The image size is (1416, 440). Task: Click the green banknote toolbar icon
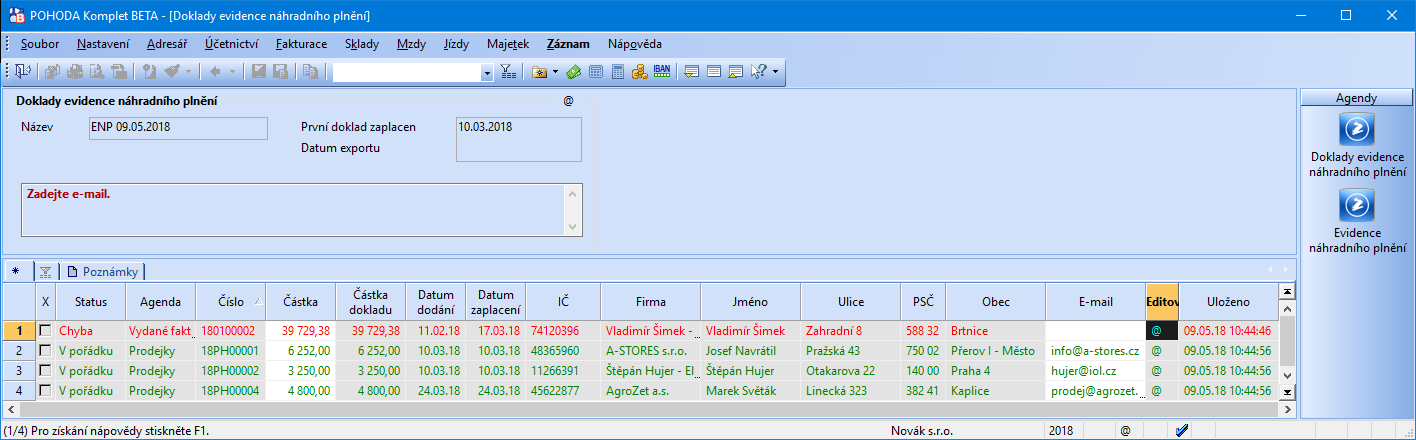tap(573, 71)
